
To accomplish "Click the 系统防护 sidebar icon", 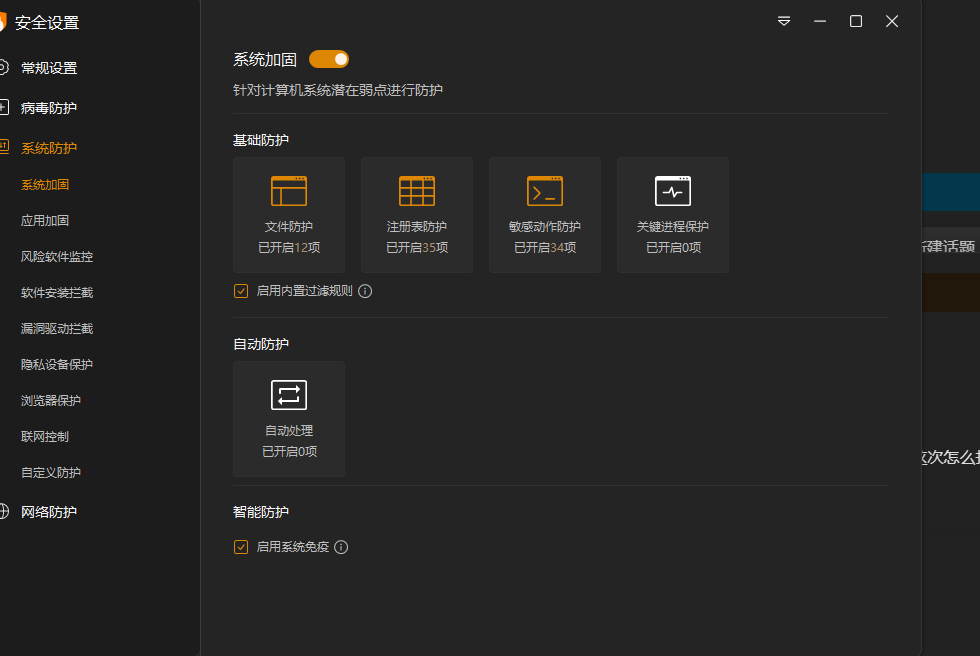I will (x=4, y=147).
